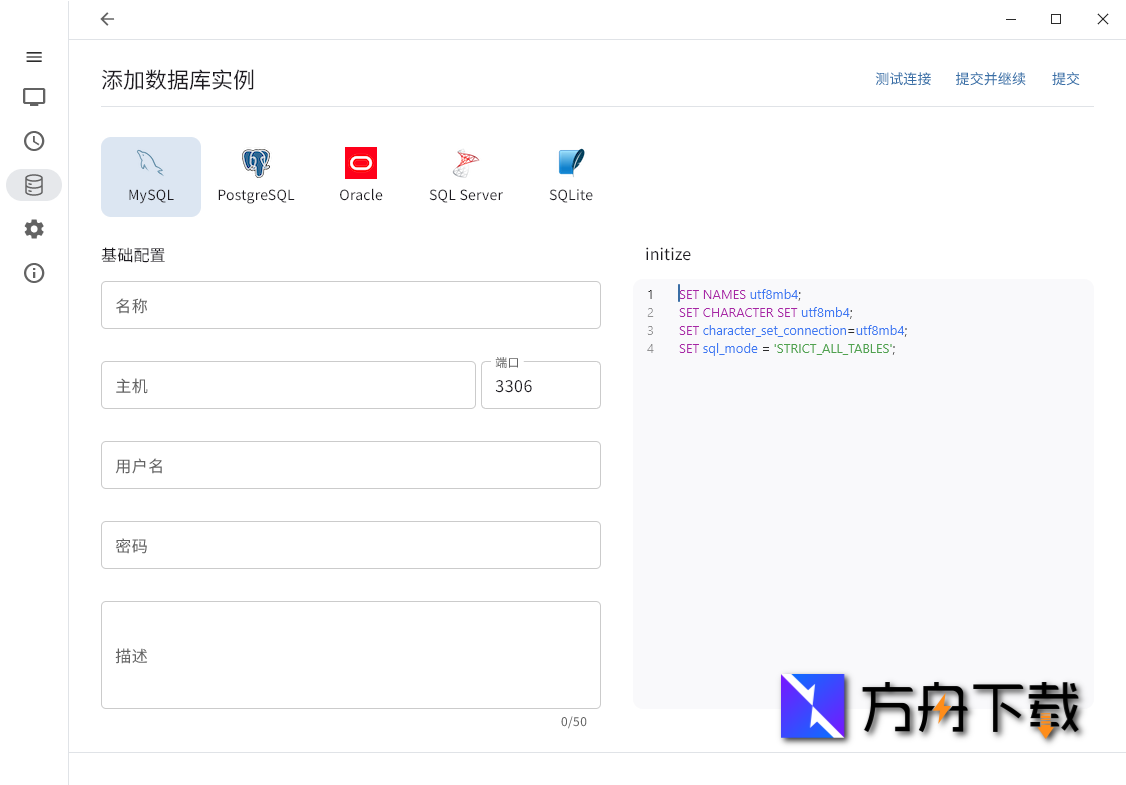1126x785 pixels.
Task: Select the database instances sidebar icon
Action: [33, 185]
